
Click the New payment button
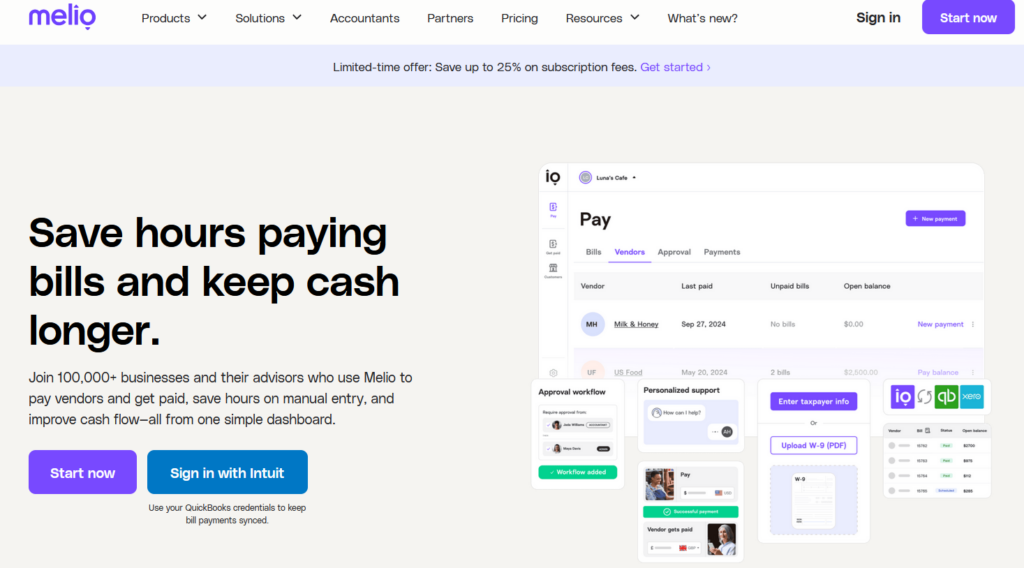click(935, 219)
